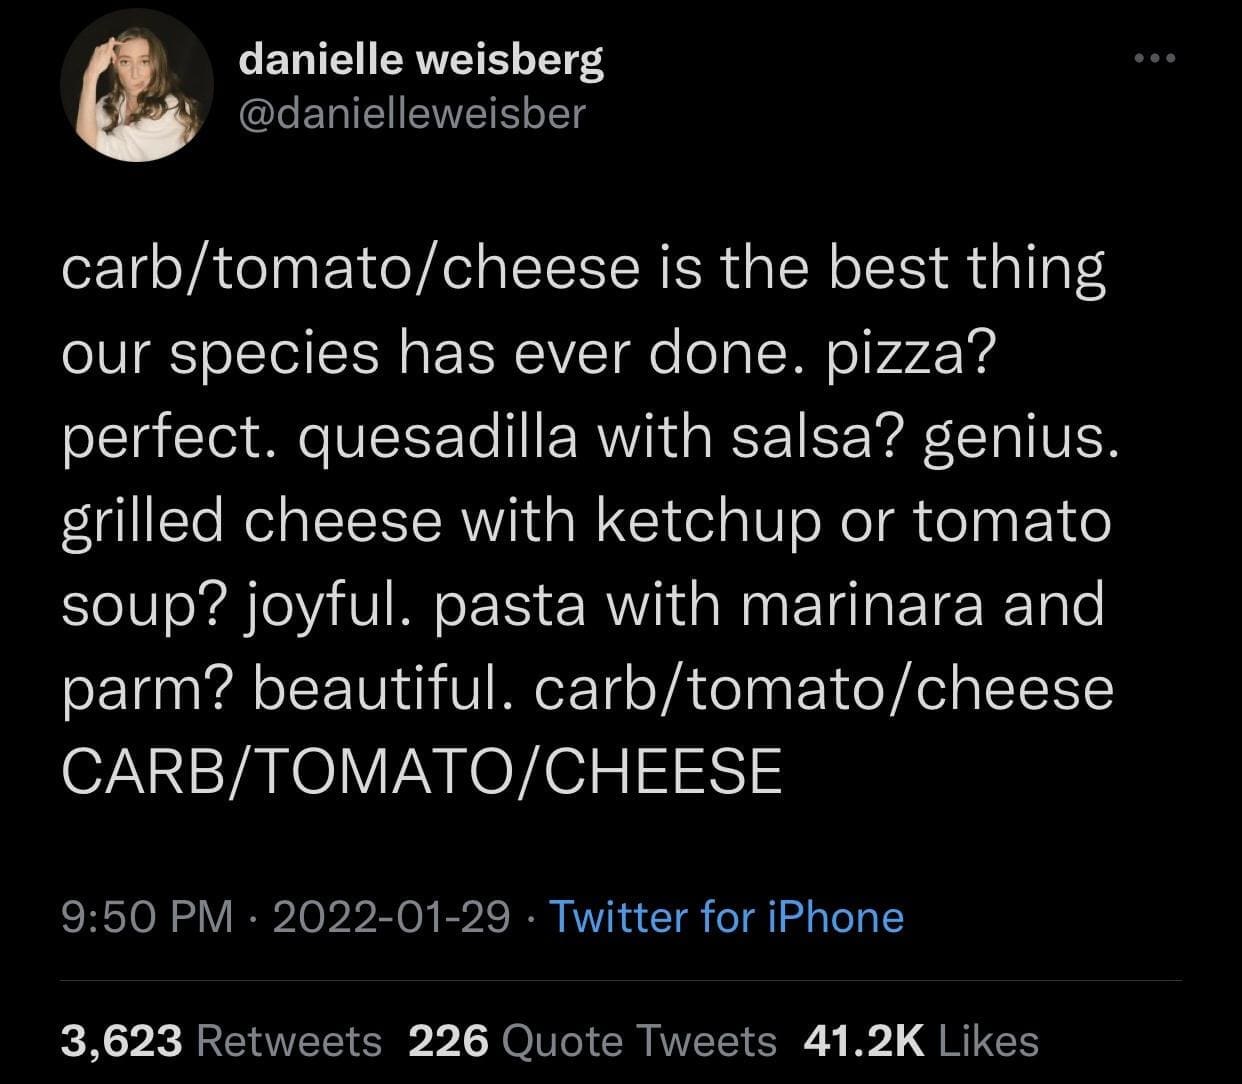Click the @danielleweisber handle
Image resolution: width=1242 pixels, height=1084 pixels.
click(x=411, y=114)
